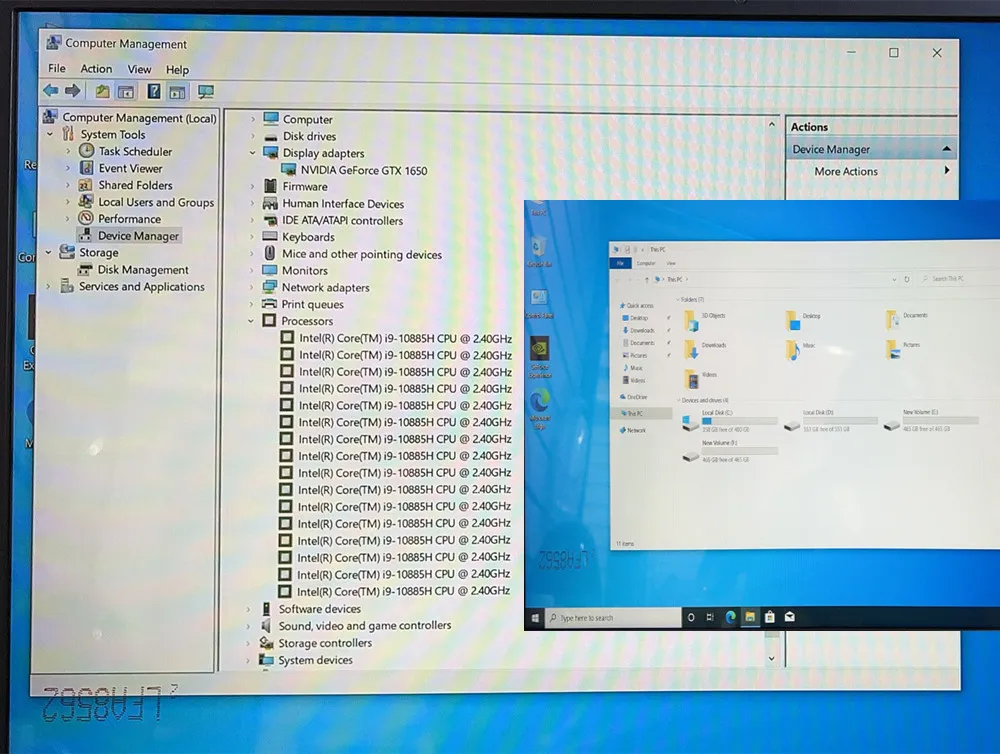Viewport: 1000px width, 754px height.
Task: Click the Scan for hardware changes monitor icon
Action: tap(205, 92)
